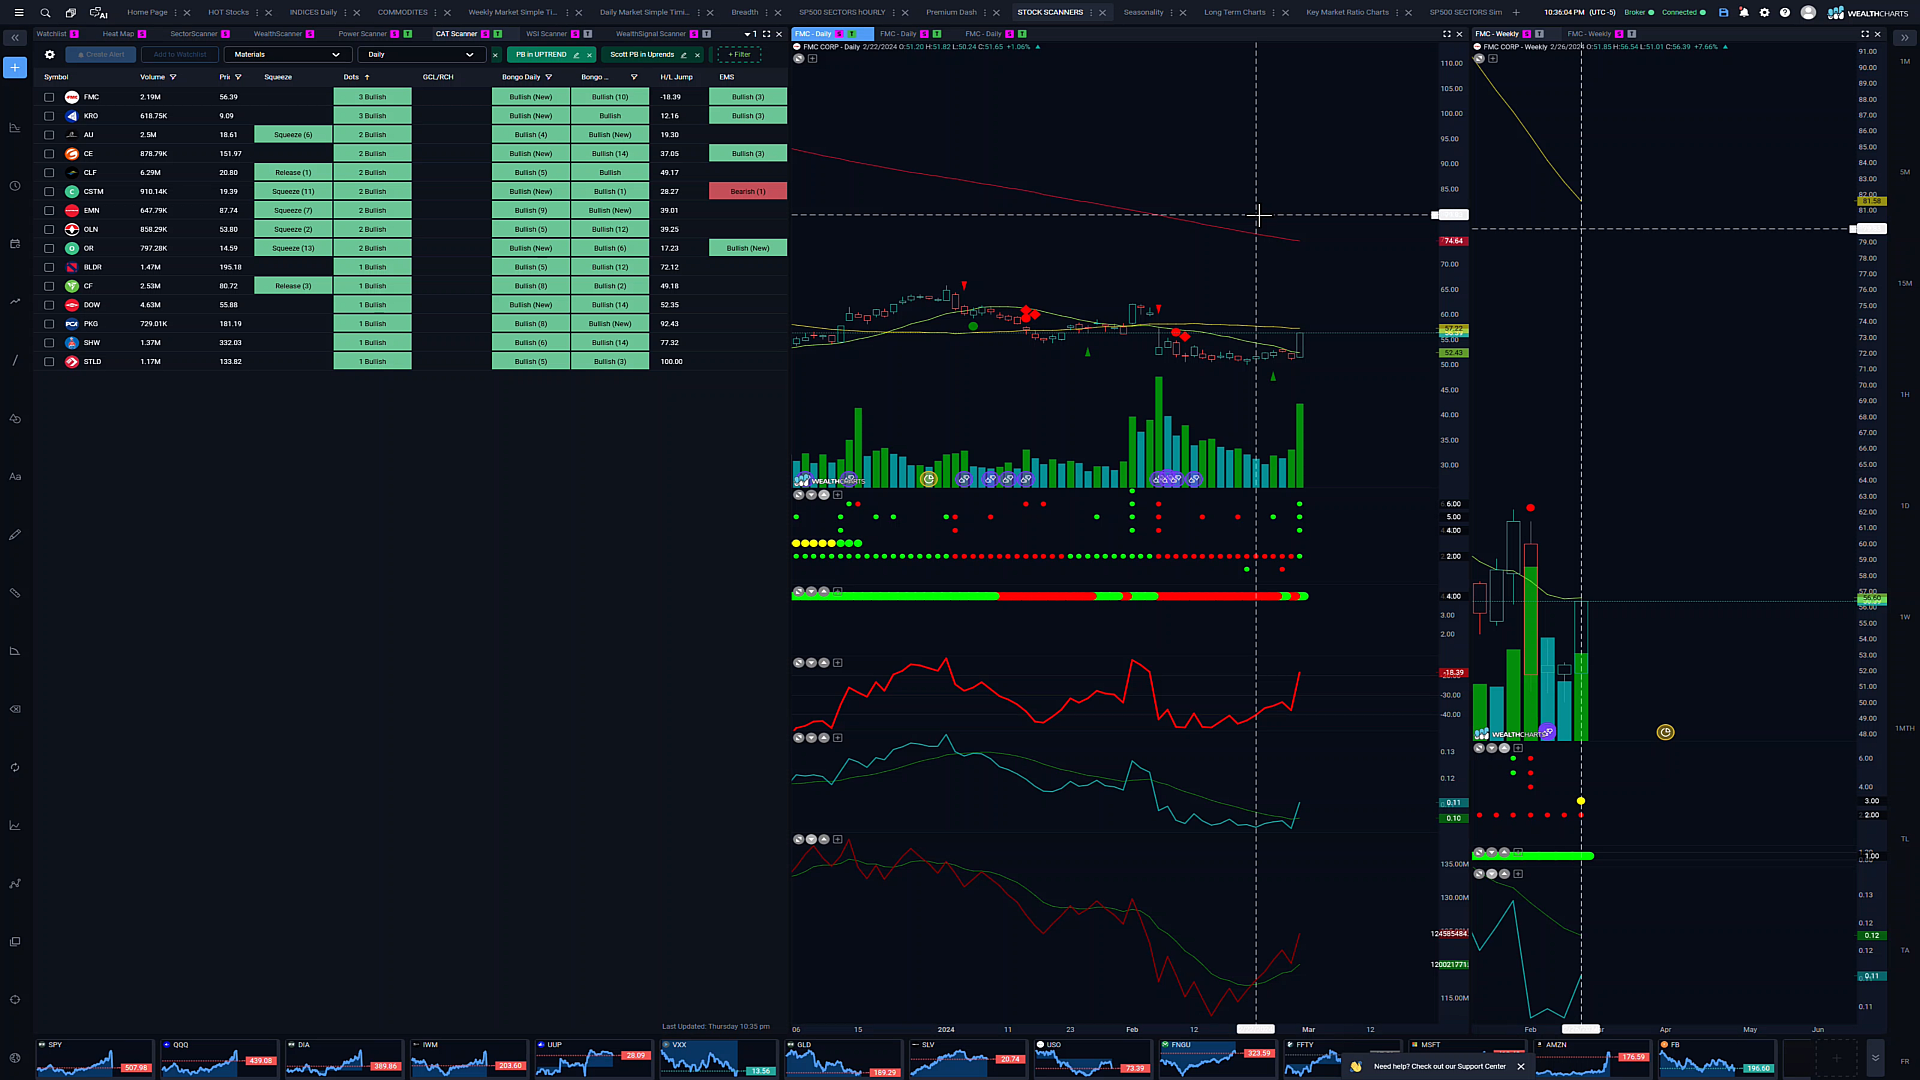Select the pencil drawing tool in sidebar

[15, 535]
